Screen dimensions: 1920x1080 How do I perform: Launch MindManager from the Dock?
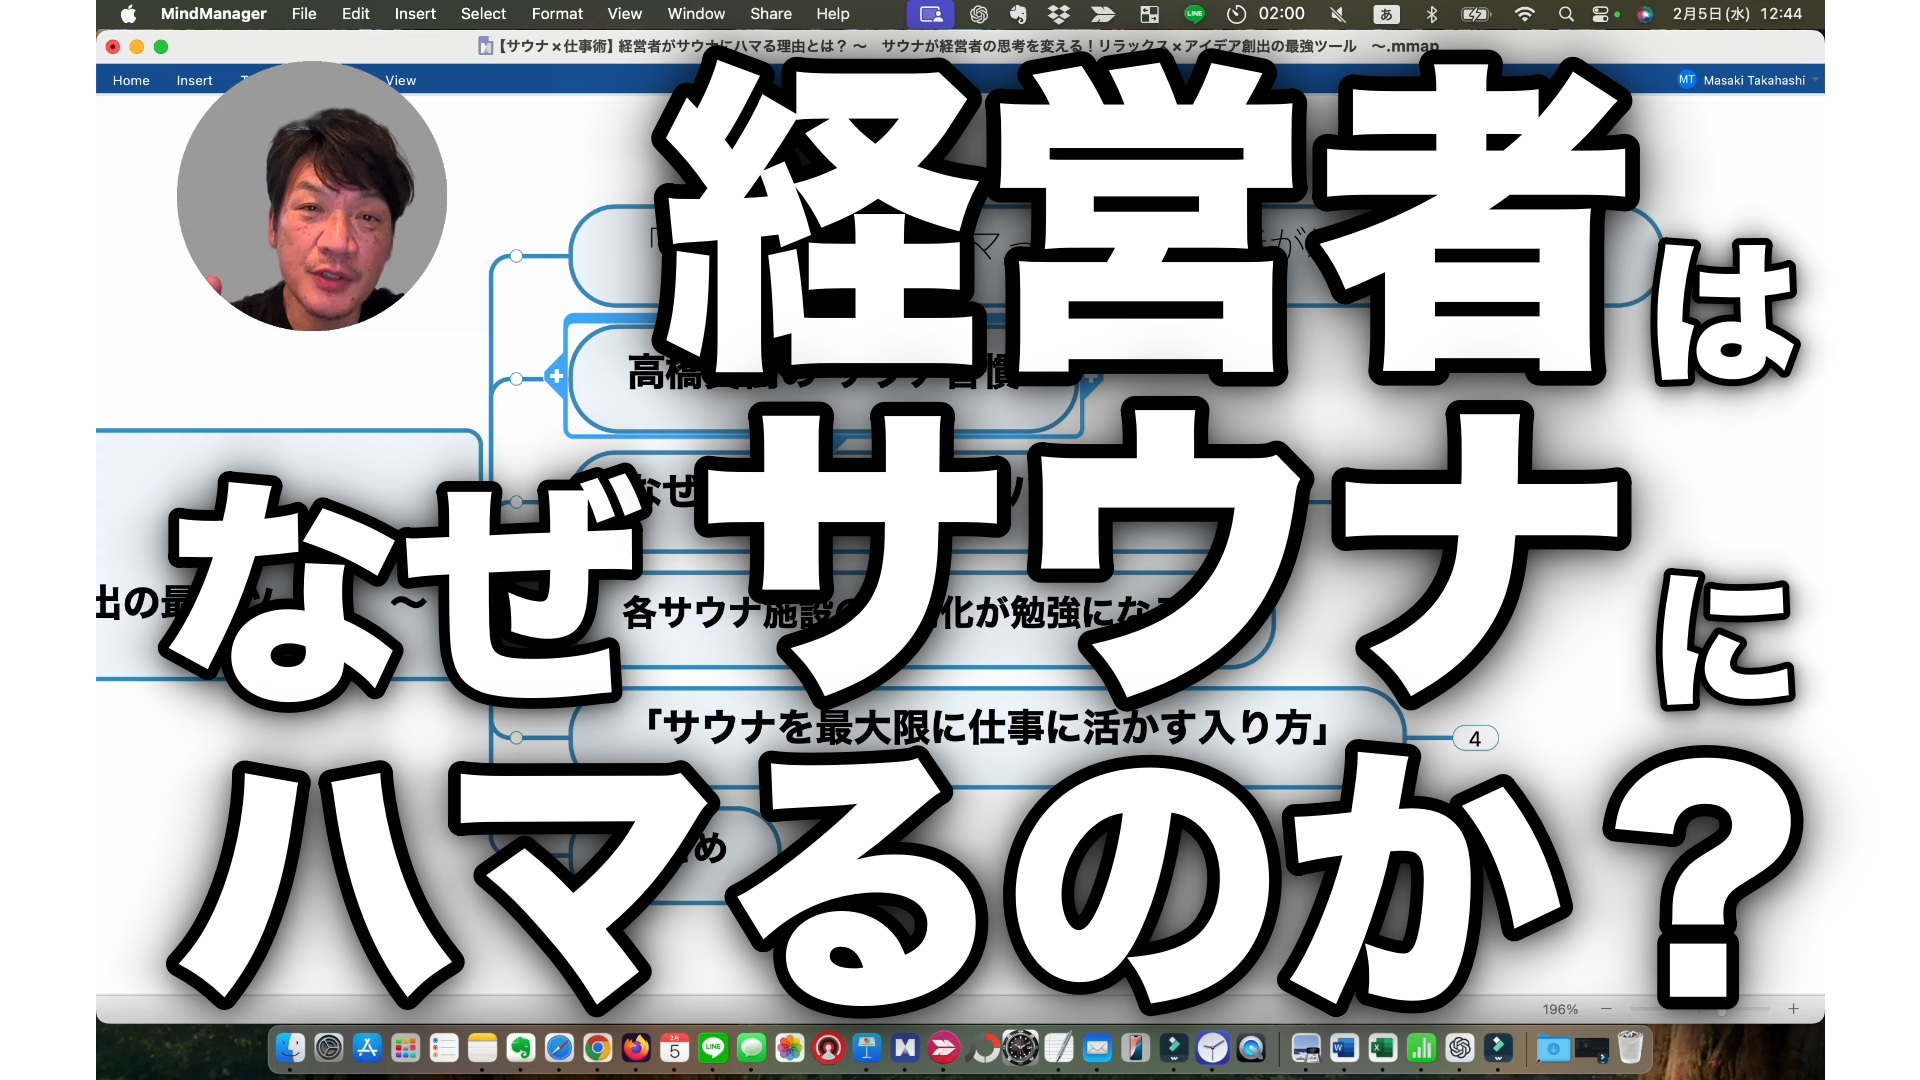905,1048
